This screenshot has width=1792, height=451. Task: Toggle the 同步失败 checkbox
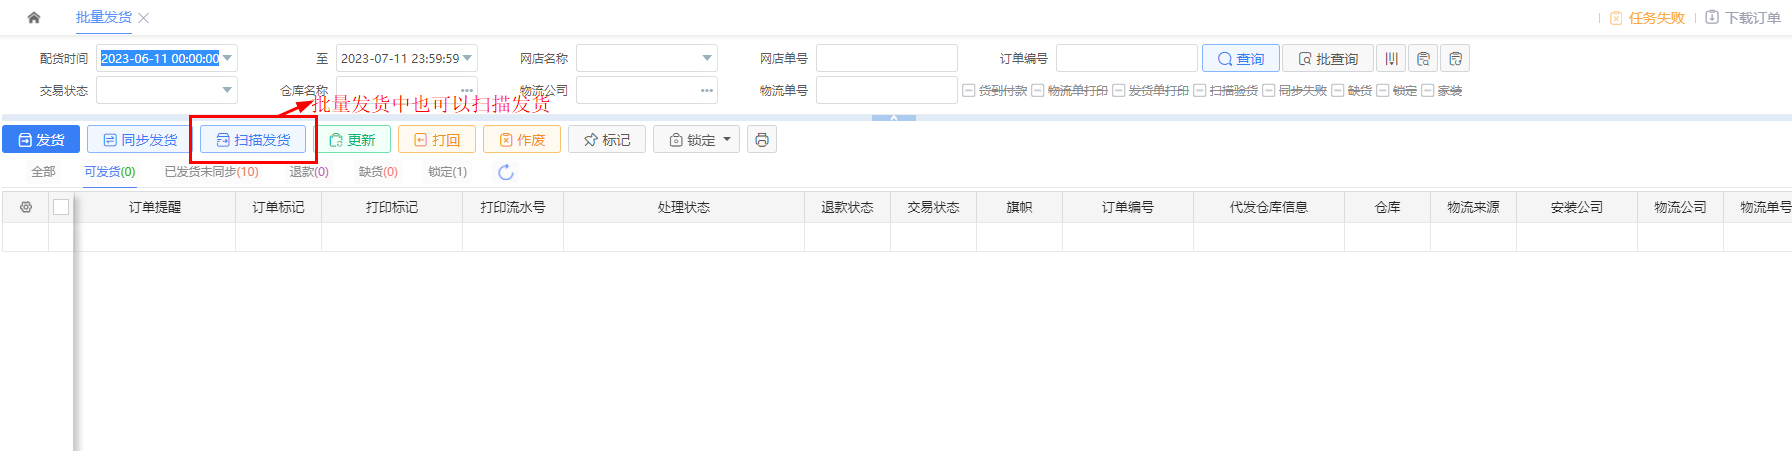click(x=1269, y=91)
